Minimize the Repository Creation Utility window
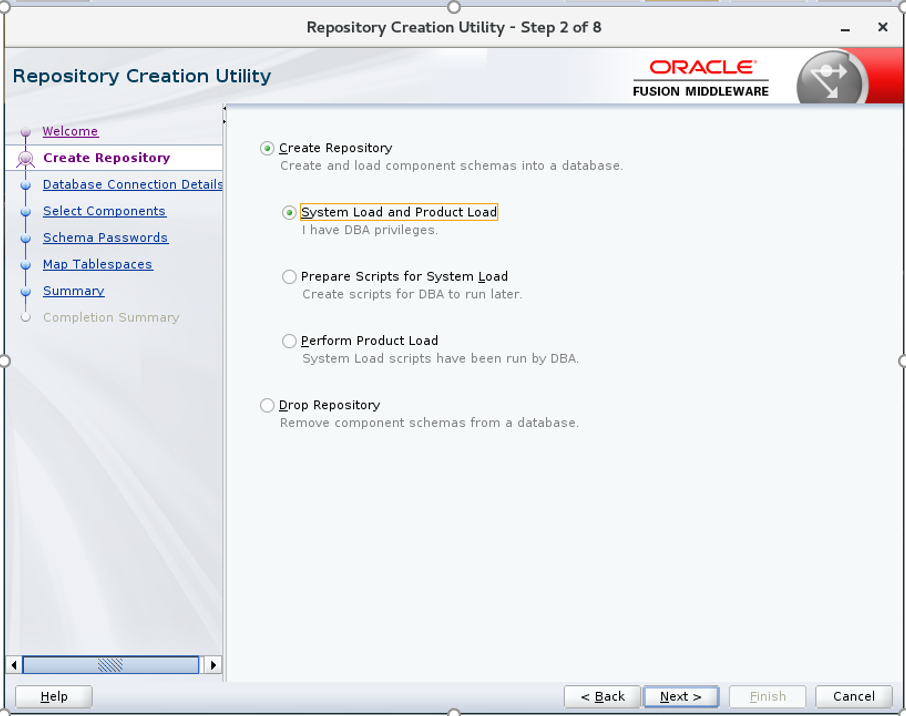906x716 pixels. 845,29
